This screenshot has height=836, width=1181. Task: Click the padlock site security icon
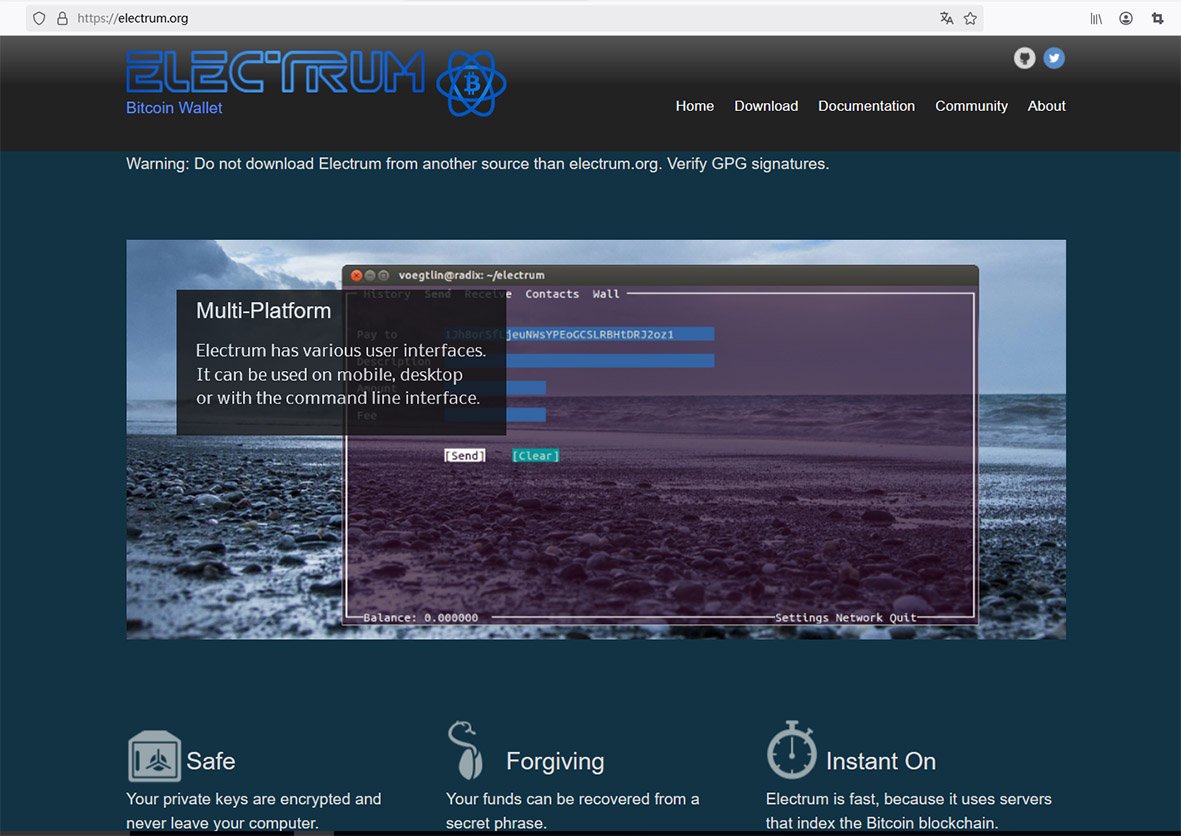(63, 18)
